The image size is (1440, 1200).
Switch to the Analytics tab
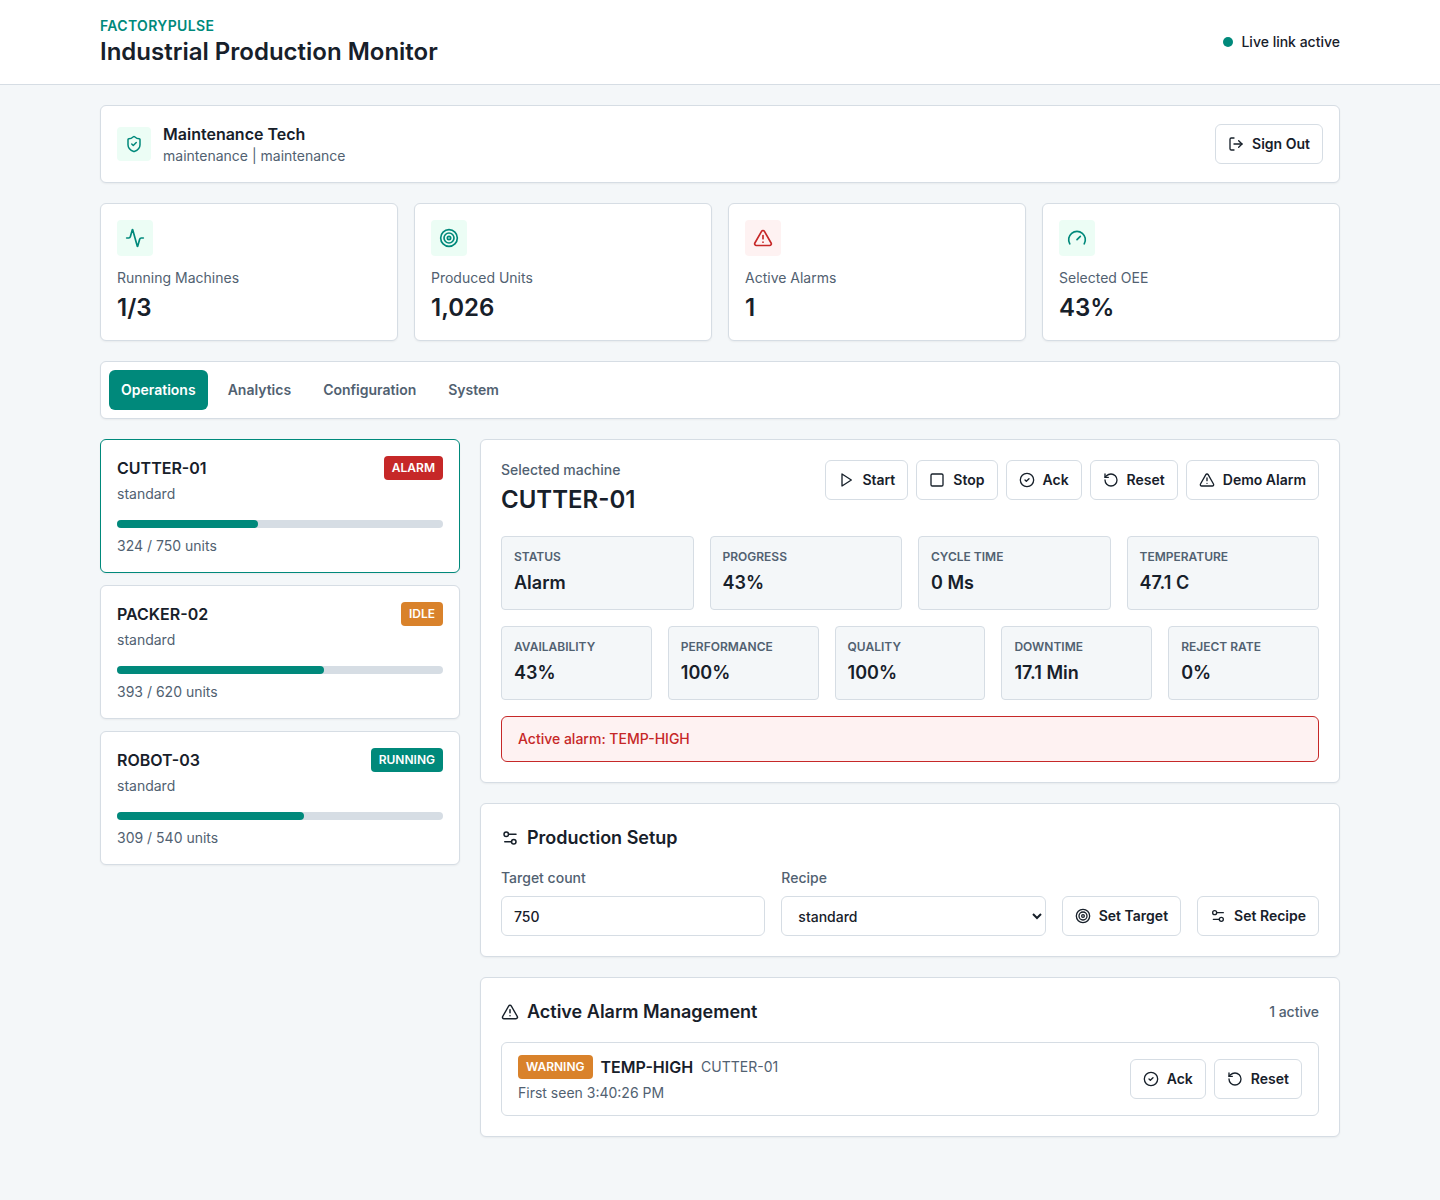(x=259, y=390)
